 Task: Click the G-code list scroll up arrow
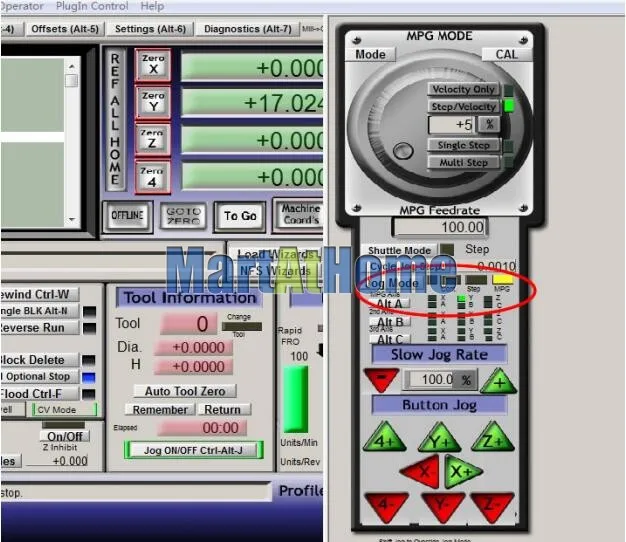pyautogui.click(x=72, y=66)
